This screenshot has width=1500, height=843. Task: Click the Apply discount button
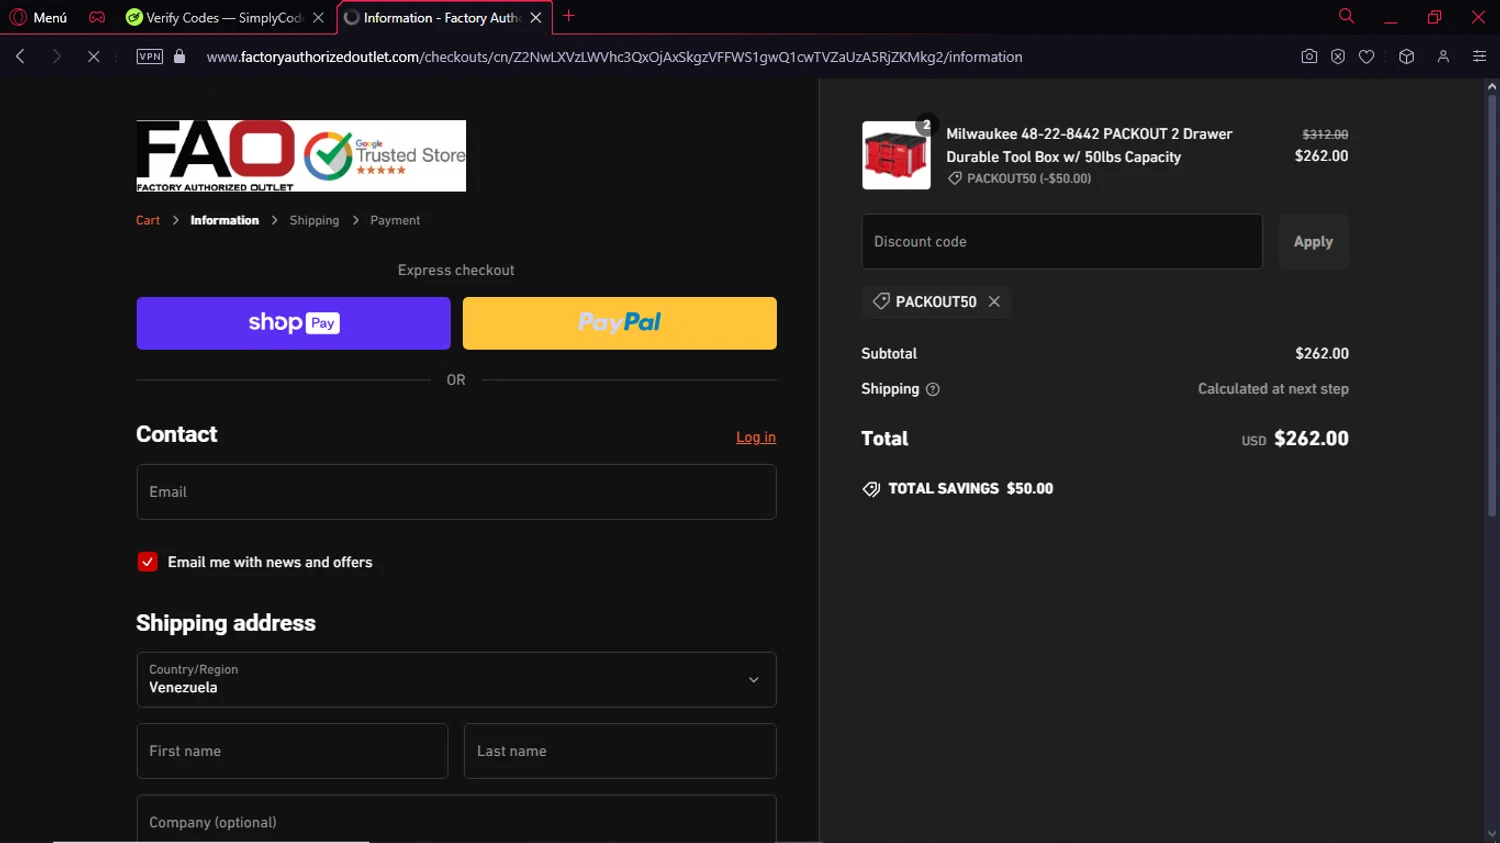point(1313,241)
